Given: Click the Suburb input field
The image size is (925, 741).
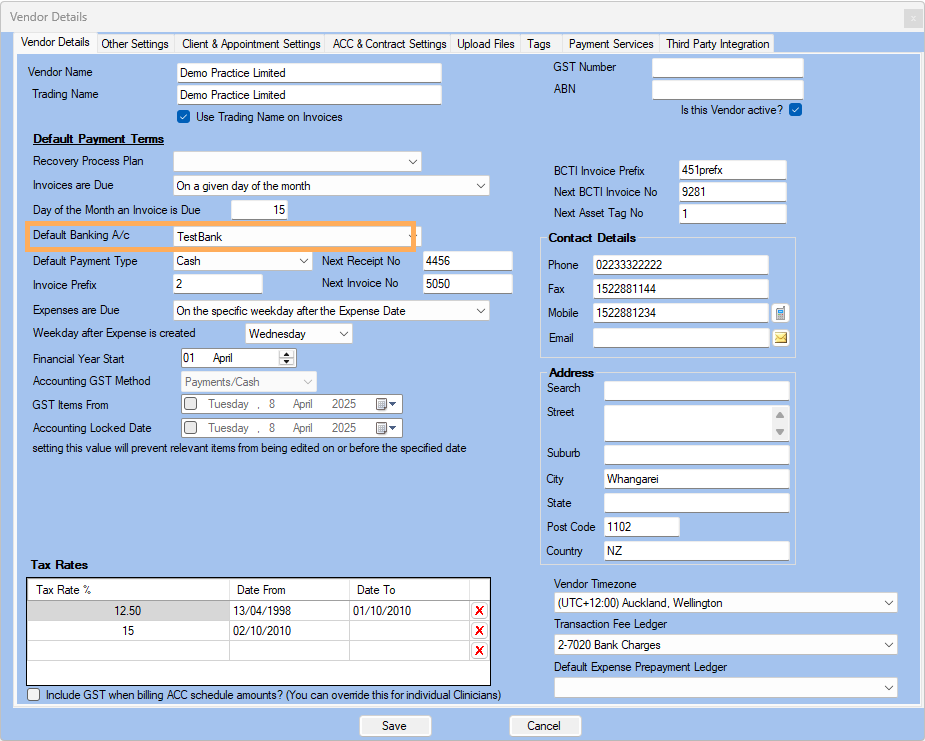Looking at the screenshot, I should pos(697,455).
